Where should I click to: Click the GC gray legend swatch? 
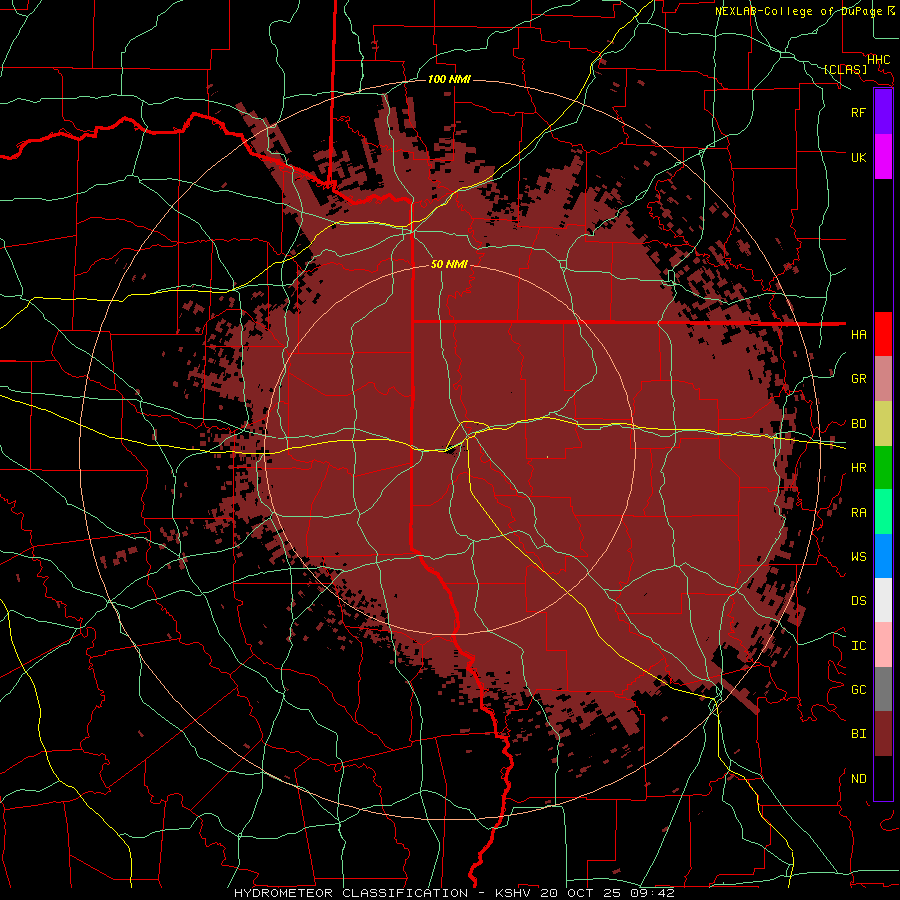coord(883,689)
